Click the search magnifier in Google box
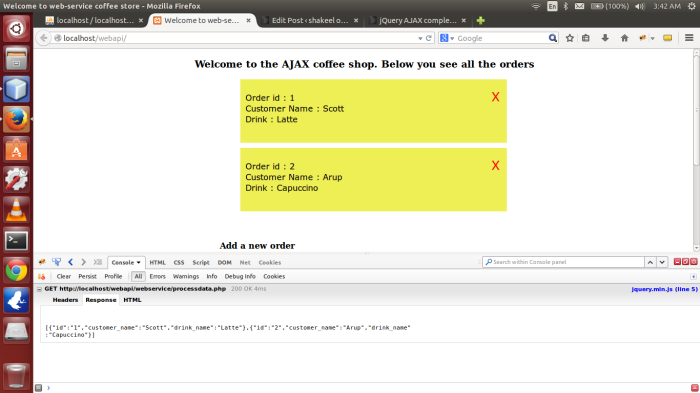Screen dimensions: 700x393 click(x=552, y=38)
